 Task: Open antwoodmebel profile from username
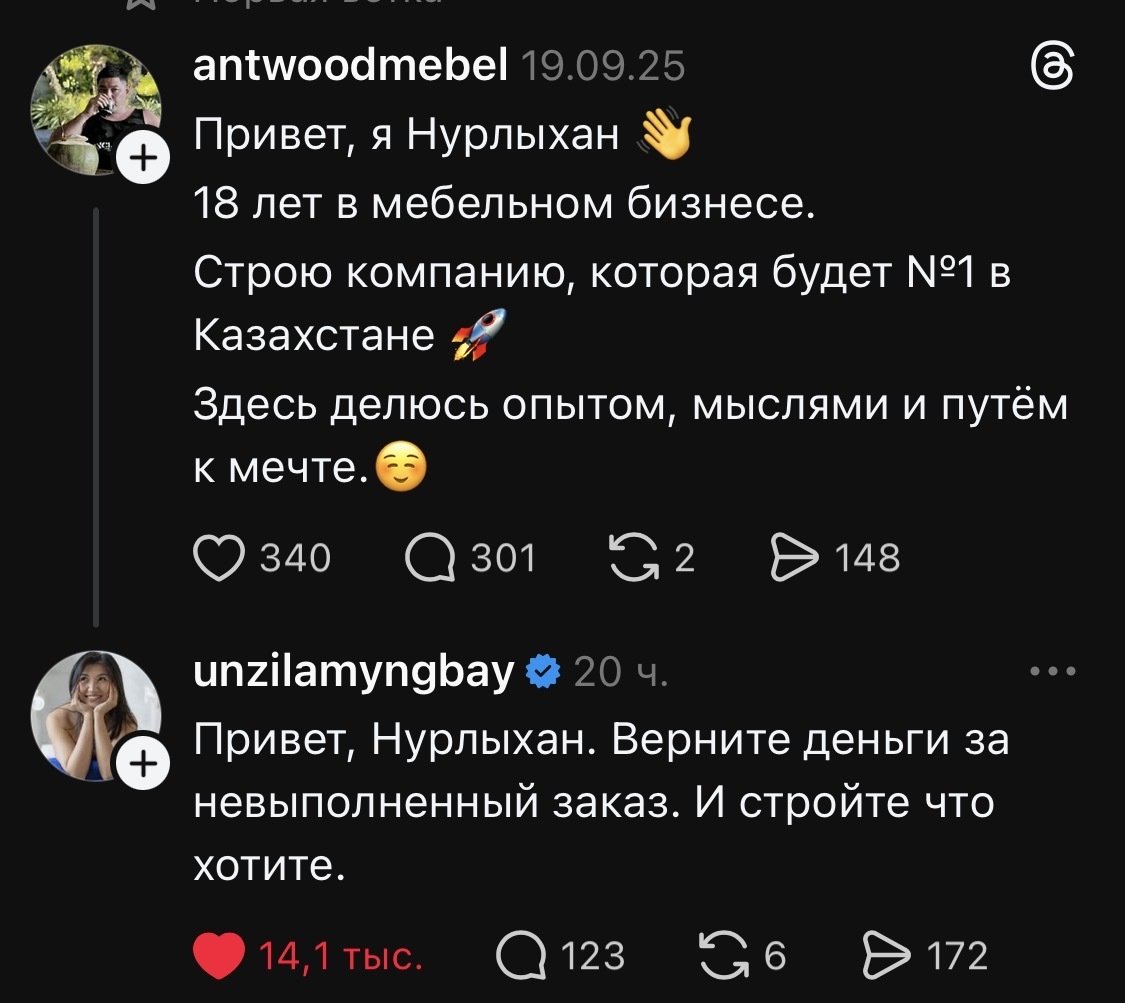click(352, 67)
